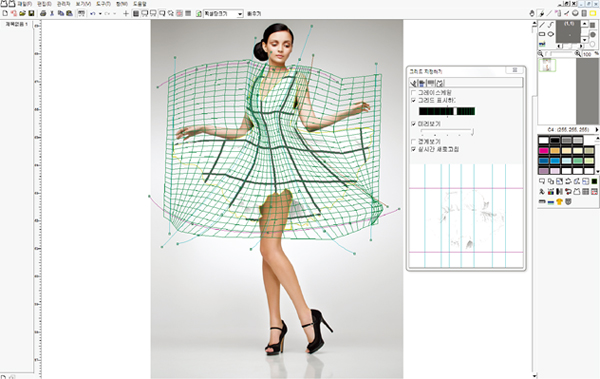
Task: Open the 도움말 Help menu
Action: click(x=140, y=4)
